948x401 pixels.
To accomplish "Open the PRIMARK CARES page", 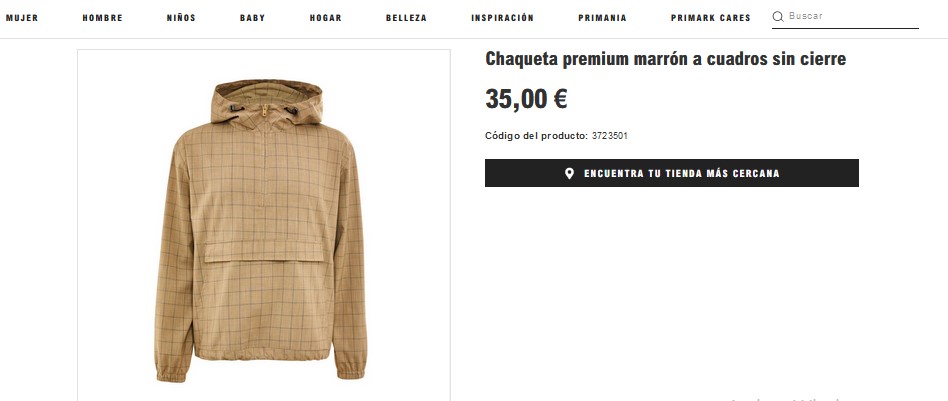I will tap(710, 18).
